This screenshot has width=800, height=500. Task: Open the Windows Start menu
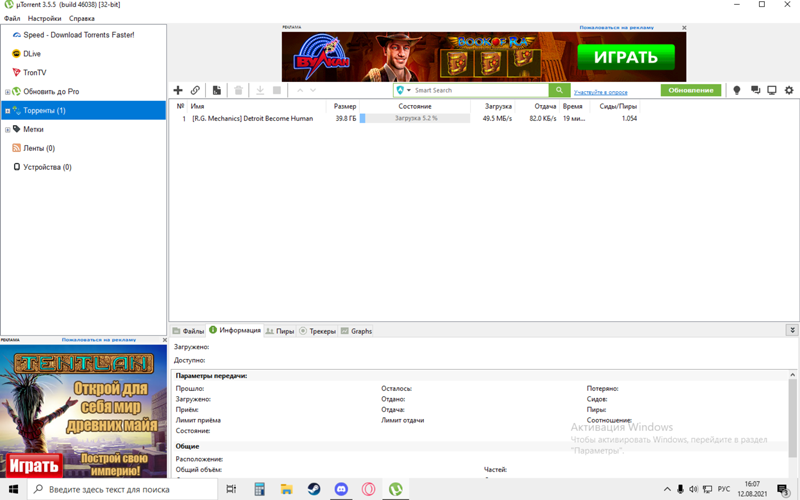coord(13,489)
